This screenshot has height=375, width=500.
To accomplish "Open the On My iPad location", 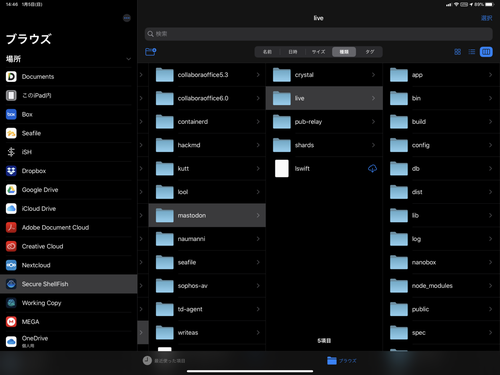I will pyautogui.click(x=68, y=96).
